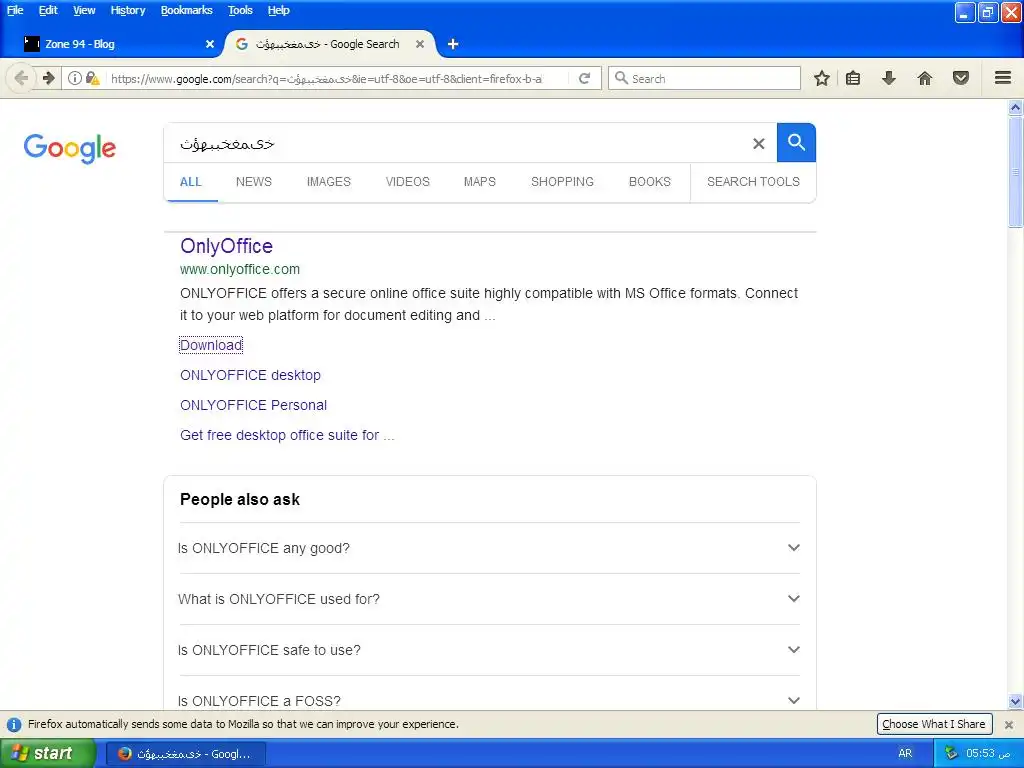The image size is (1024, 768).
Task: Go back using the back arrow button
Action: [x=21, y=78]
